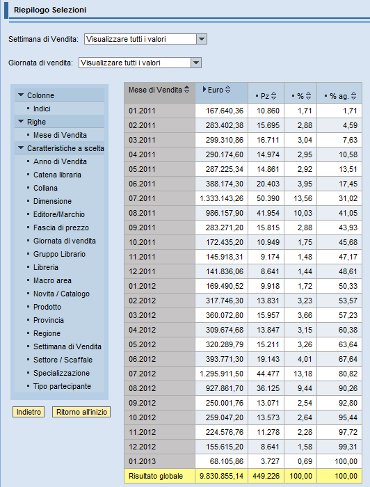Sort the Pz column using its arrows
This screenshot has height=487, width=370.
click(274, 96)
